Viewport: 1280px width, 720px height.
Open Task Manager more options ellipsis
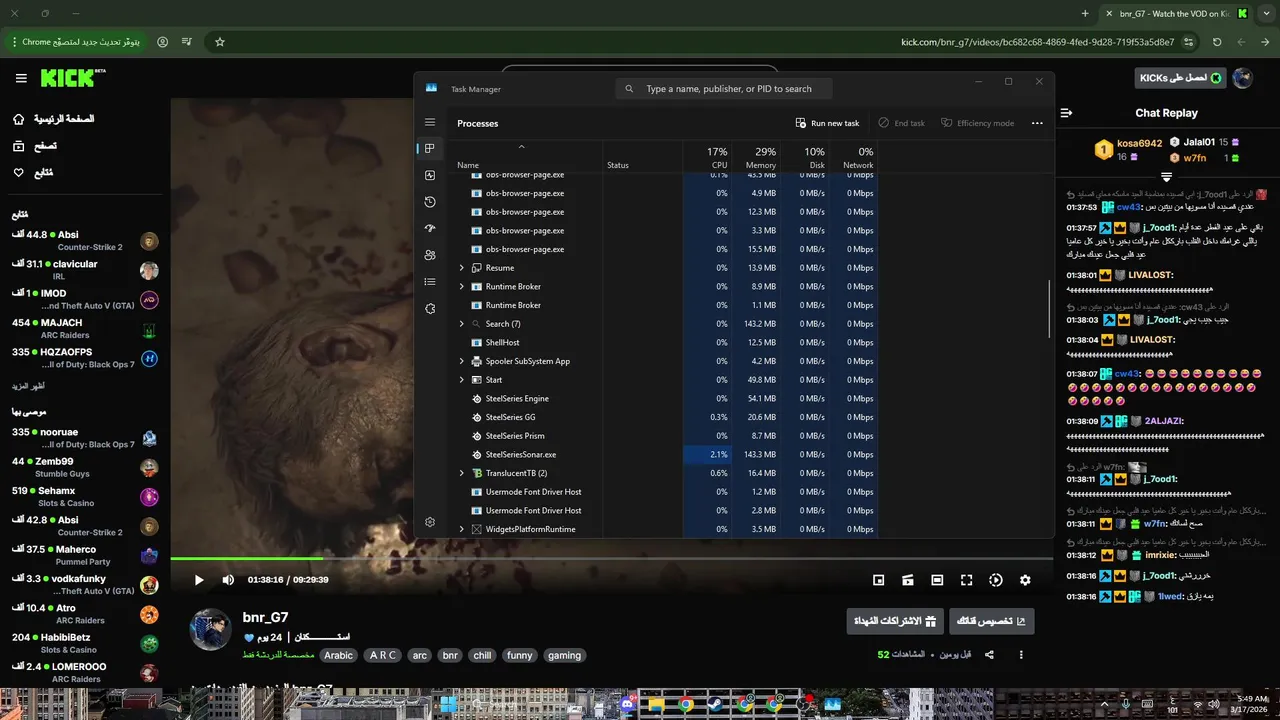click(x=1037, y=123)
